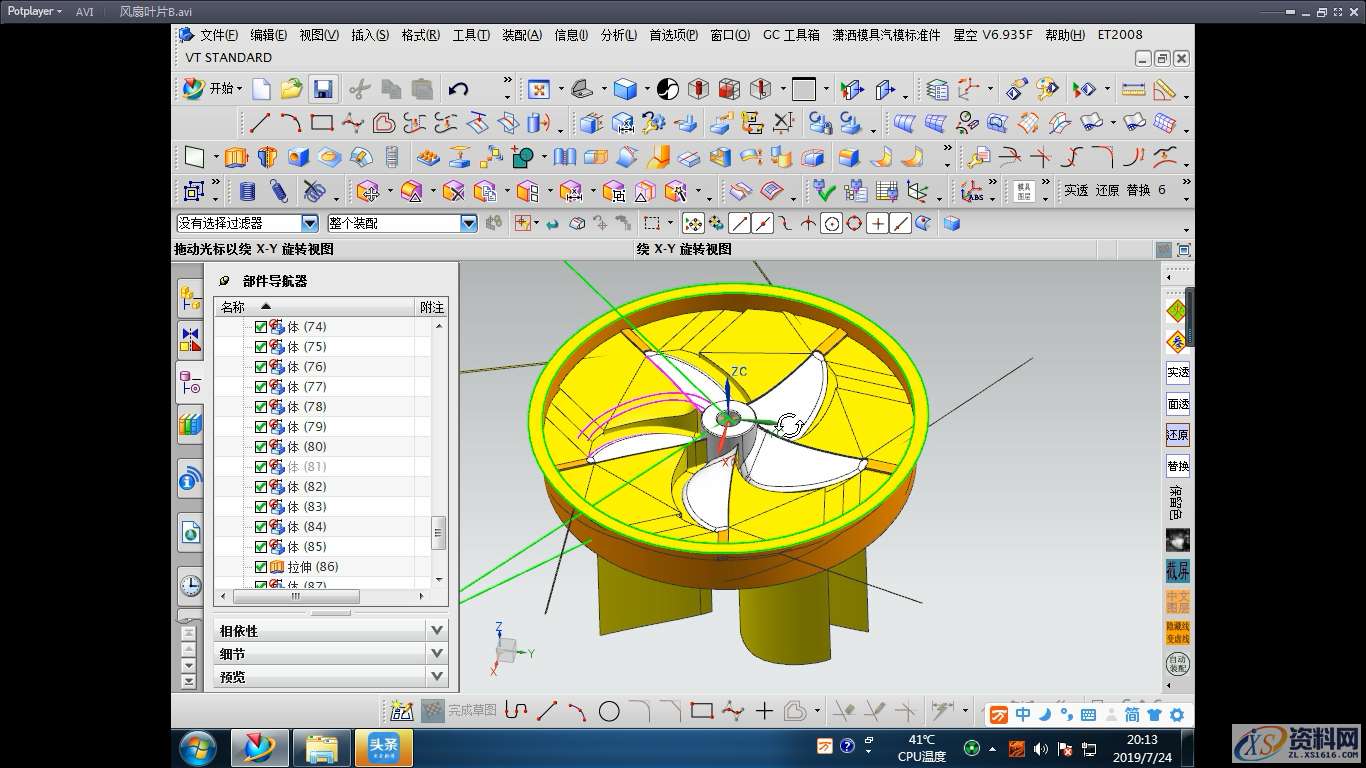The height and width of the screenshot is (768, 1366).
Task: Open the Assembly Navigator sidebar tab
Action: 190,298
